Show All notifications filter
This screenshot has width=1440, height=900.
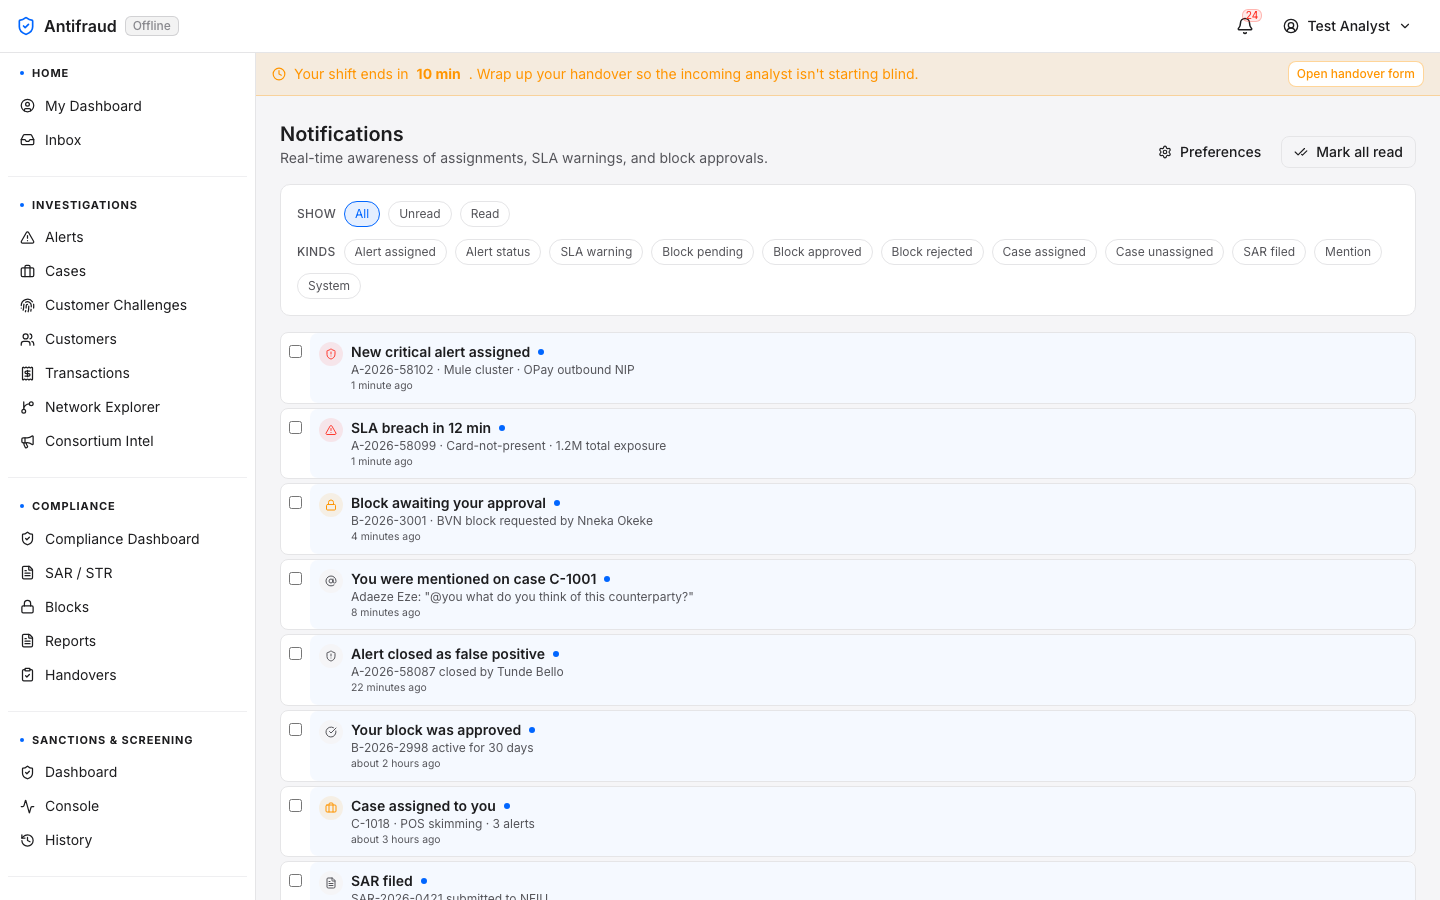[x=362, y=214]
